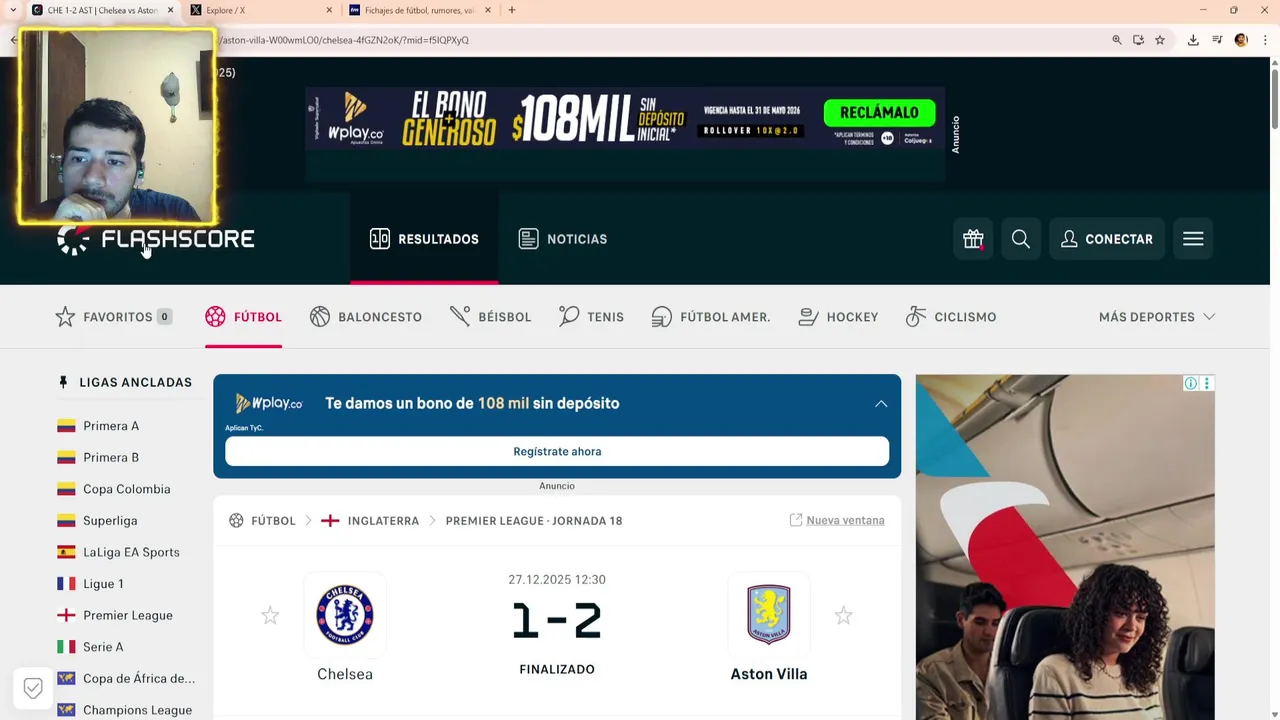Viewport: 1280px width, 720px height.
Task: Click the Aston Villa club crest
Action: point(769,615)
